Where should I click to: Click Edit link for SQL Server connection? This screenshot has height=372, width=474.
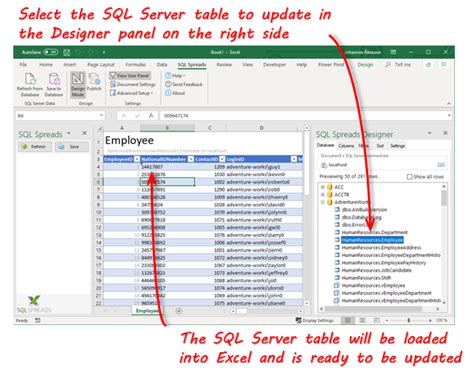(x=441, y=165)
